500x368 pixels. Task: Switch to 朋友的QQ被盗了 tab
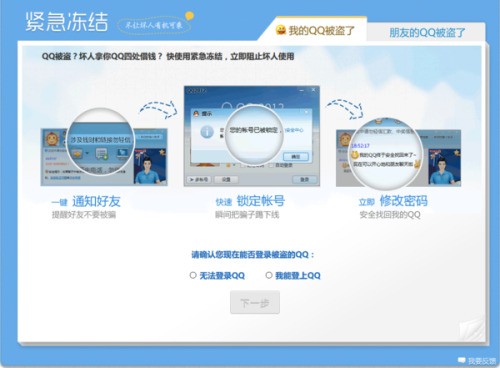(x=427, y=32)
